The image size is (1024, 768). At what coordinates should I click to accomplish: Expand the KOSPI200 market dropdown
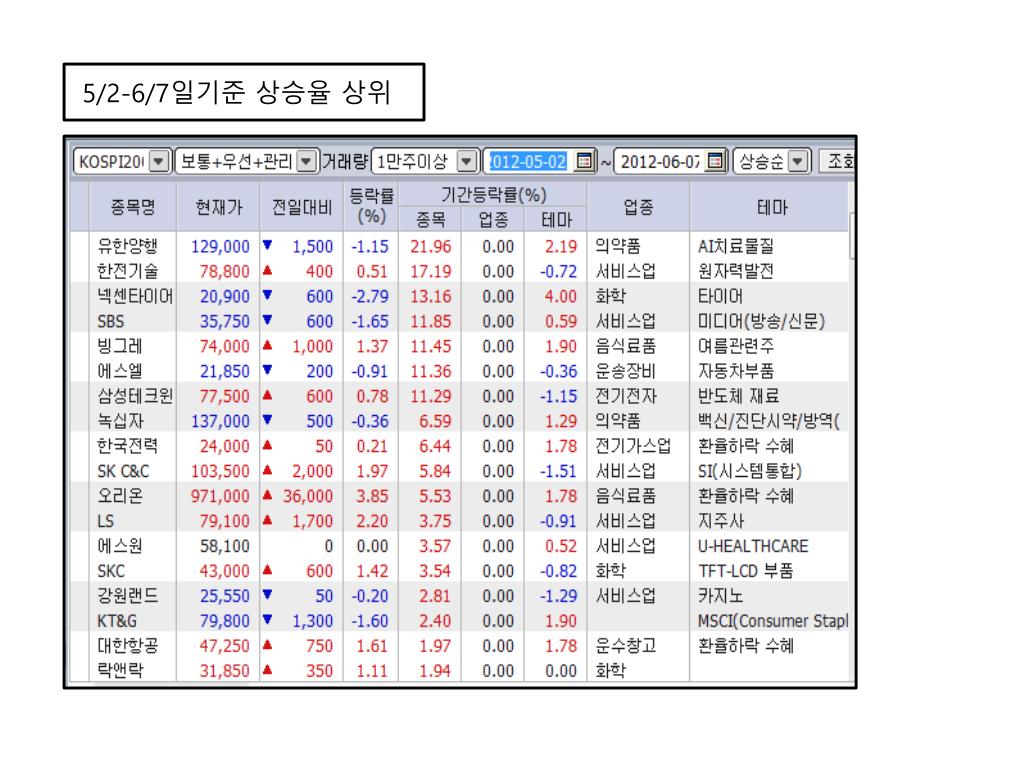(x=159, y=161)
